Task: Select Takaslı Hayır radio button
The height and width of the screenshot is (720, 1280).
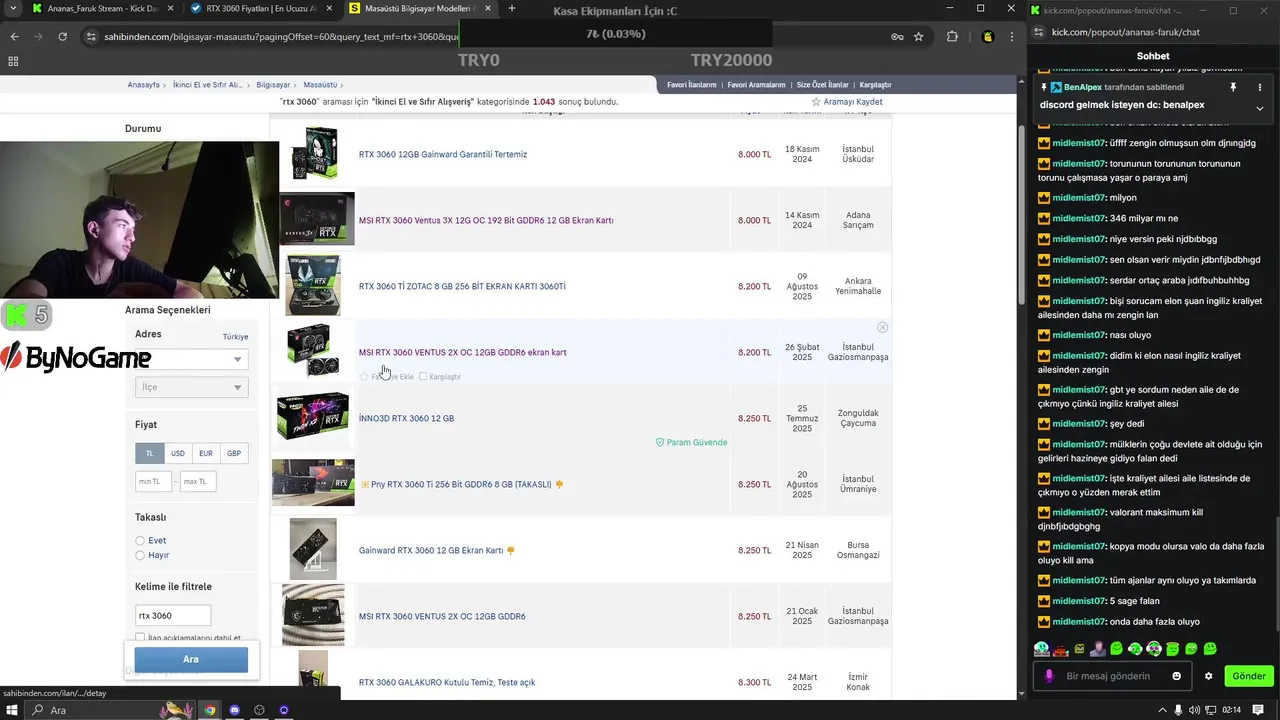Action: point(140,555)
